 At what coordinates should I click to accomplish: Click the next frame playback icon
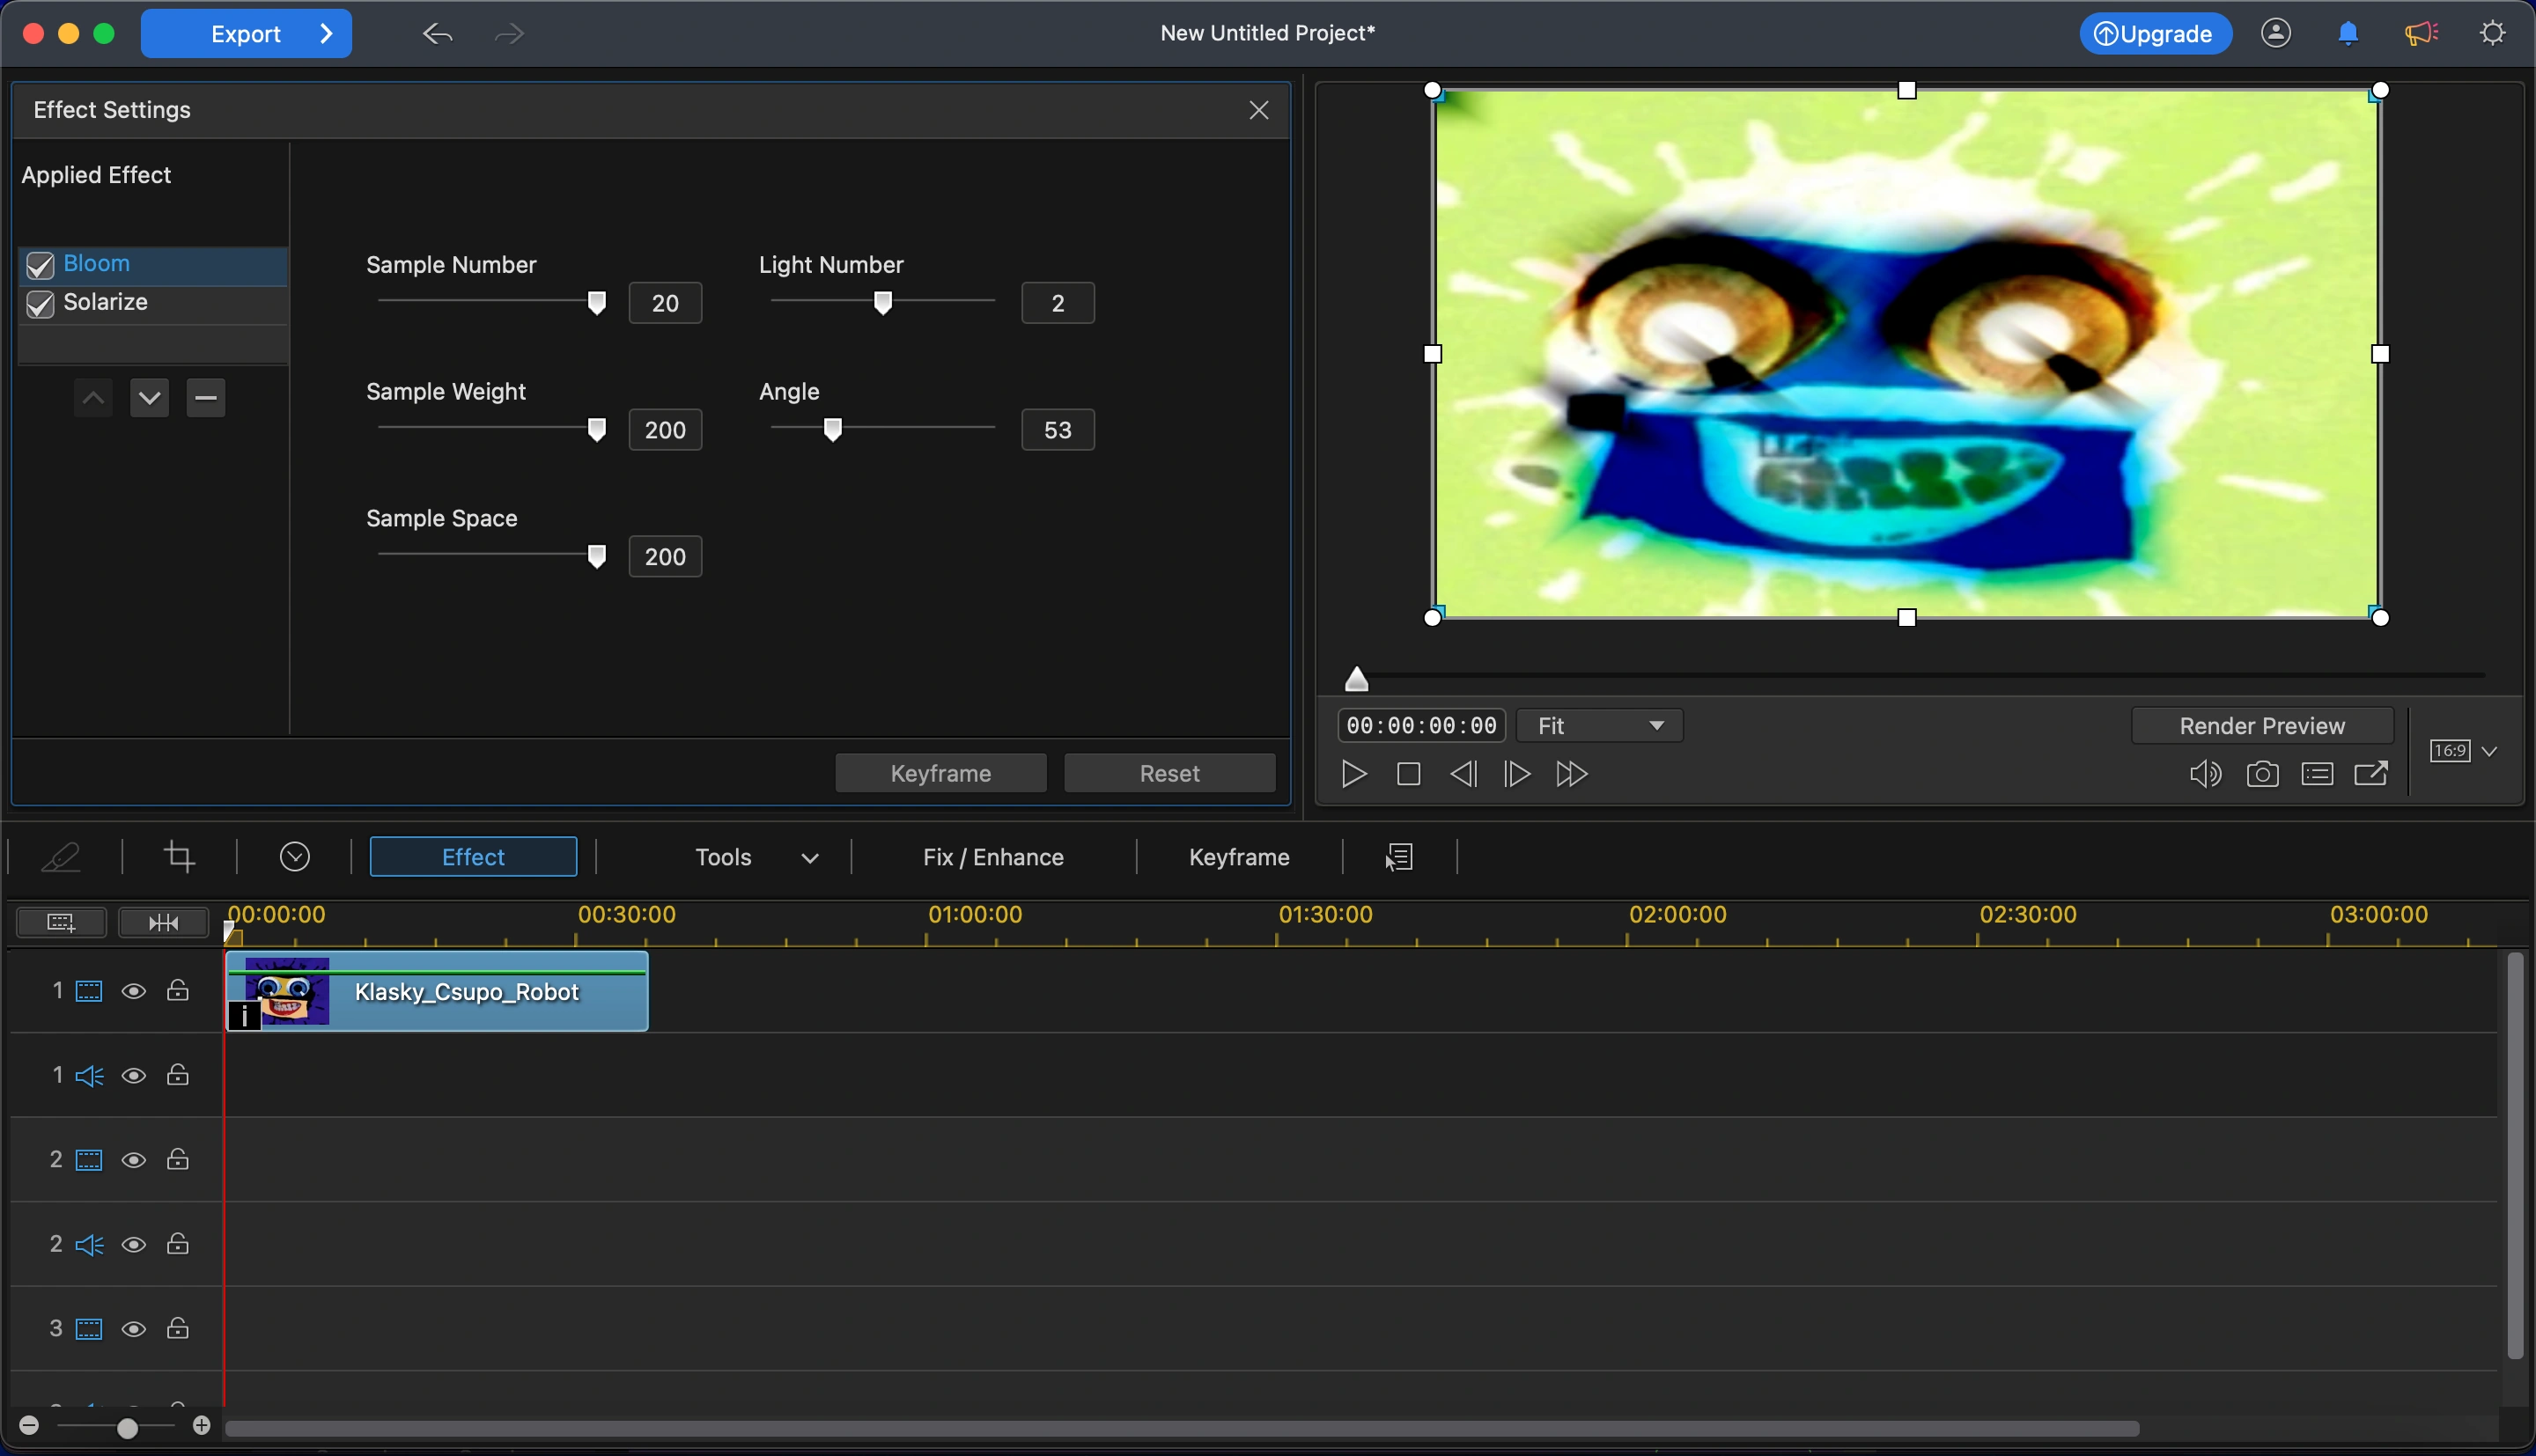[x=1516, y=774]
